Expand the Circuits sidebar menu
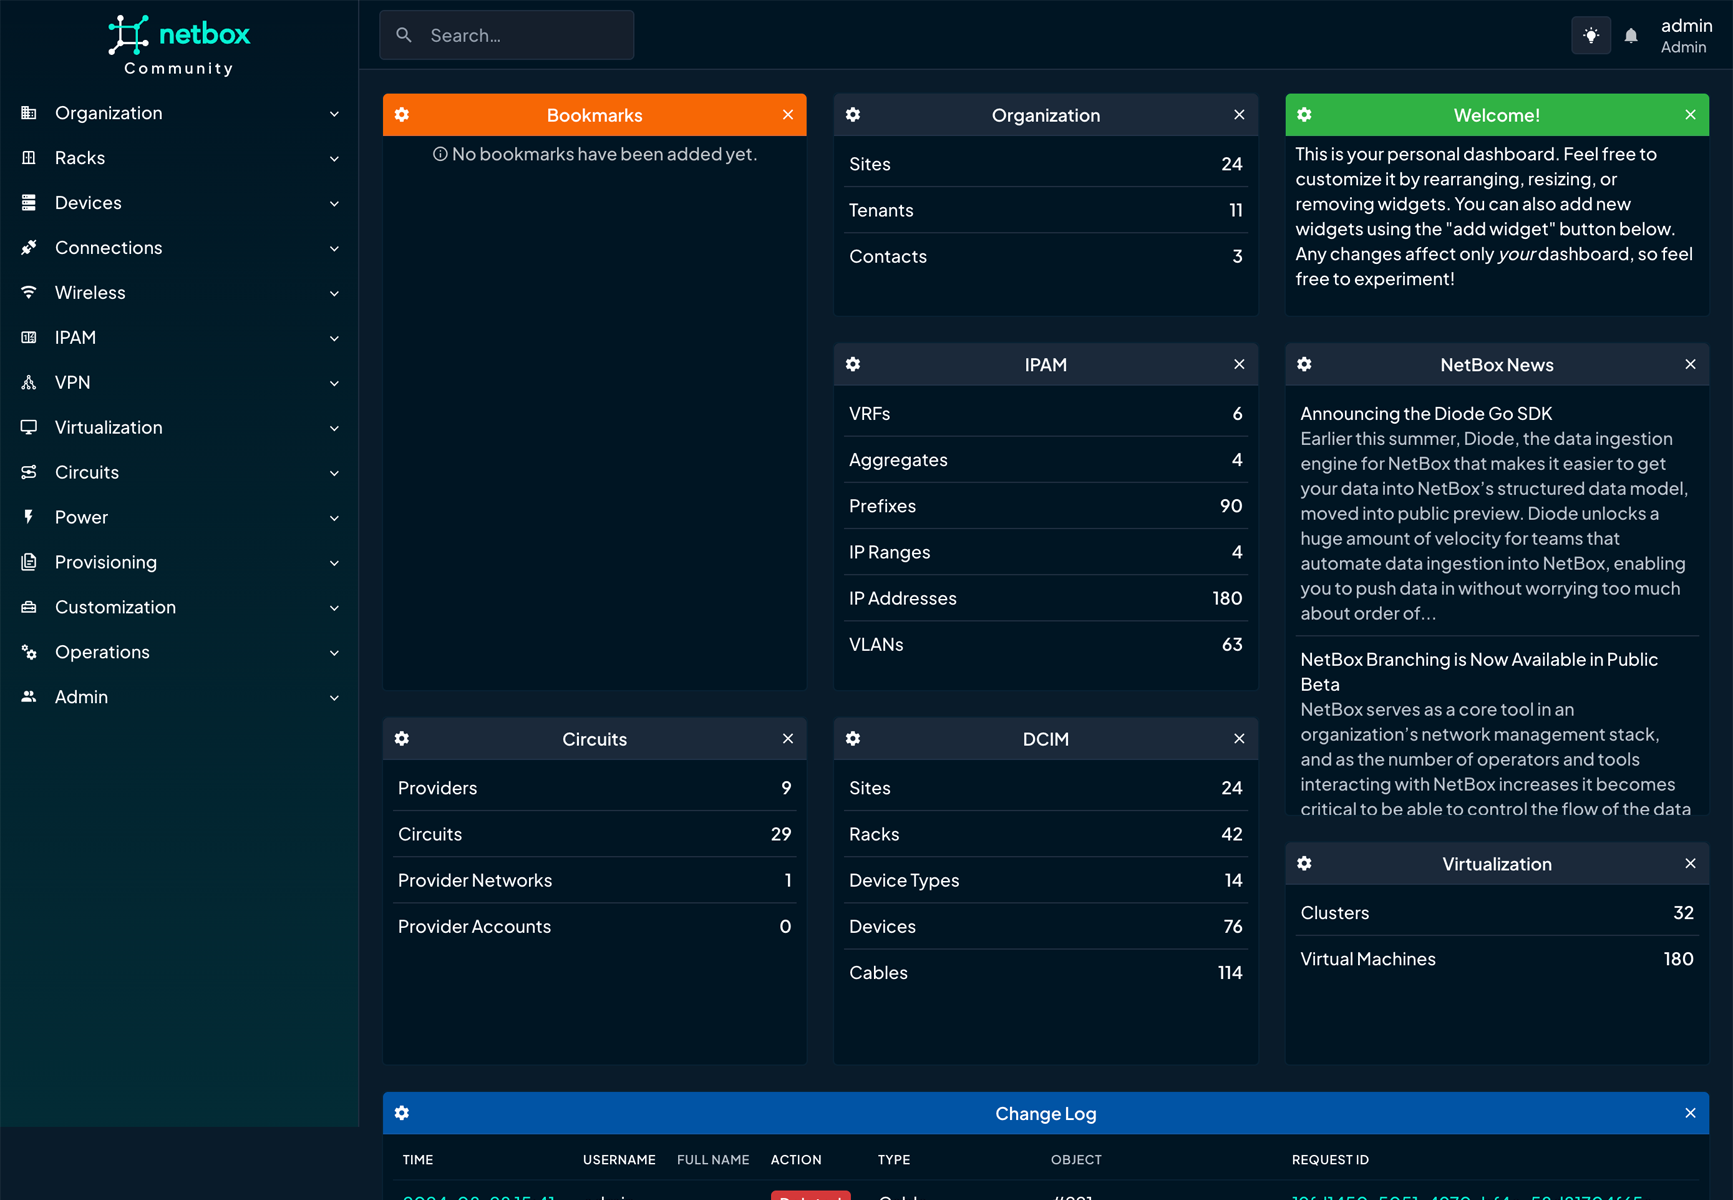This screenshot has height=1200, width=1733. pyautogui.click(x=180, y=473)
